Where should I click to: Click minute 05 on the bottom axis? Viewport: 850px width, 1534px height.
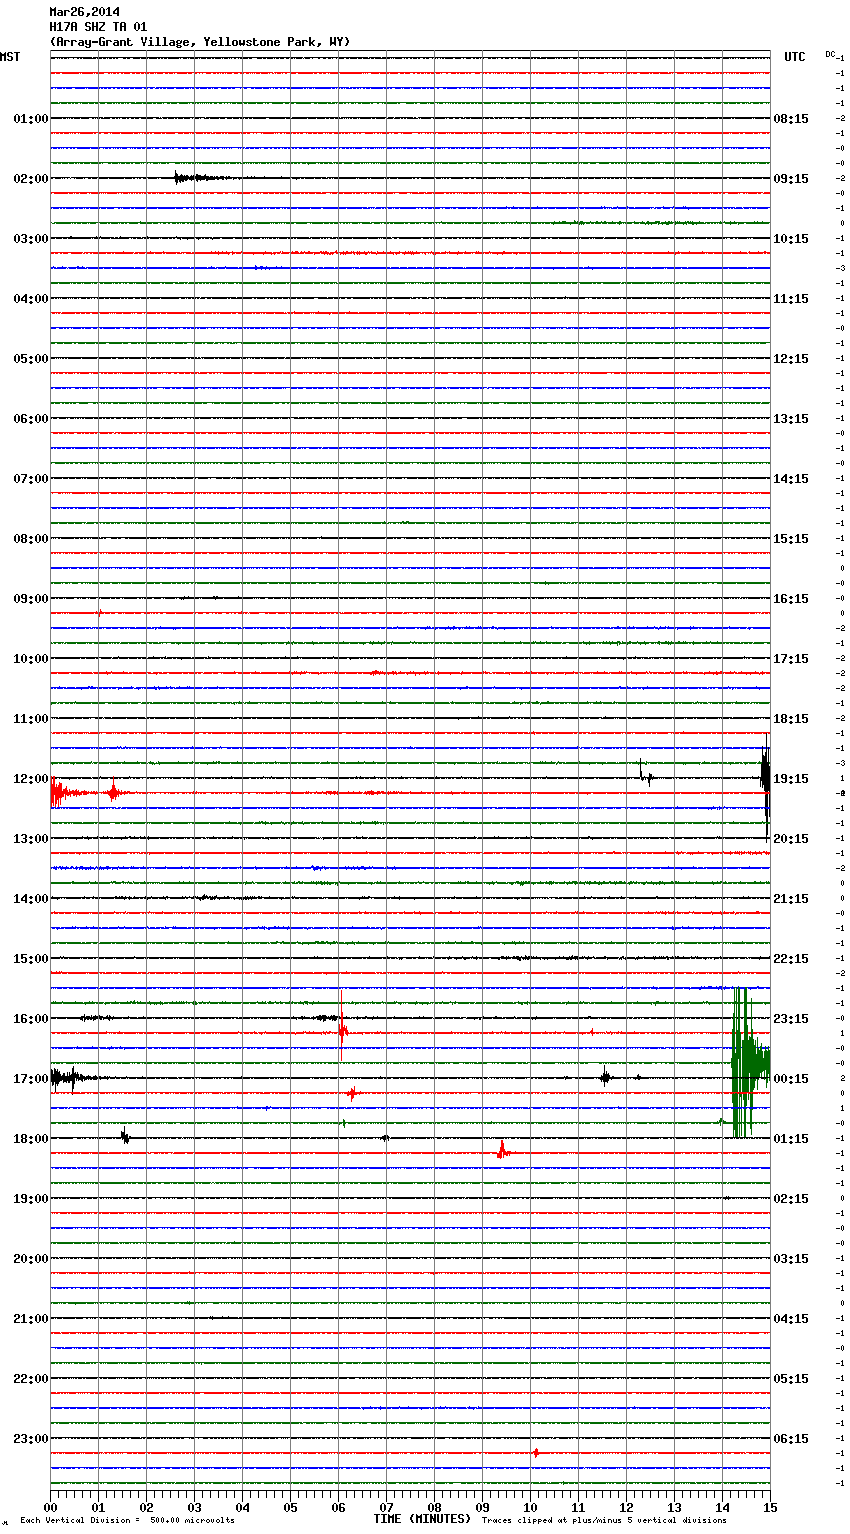pyautogui.click(x=290, y=1507)
